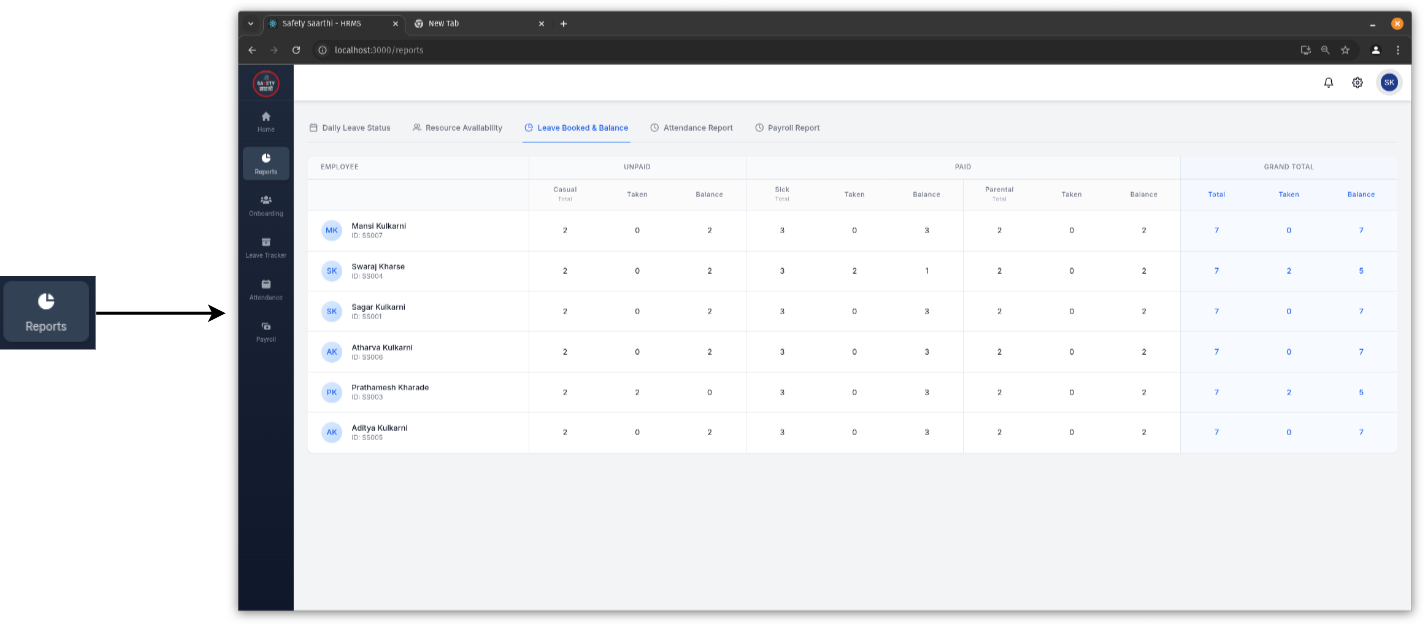
Task: Switch to the Daily Leave Status tab
Action: pyautogui.click(x=350, y=128)
